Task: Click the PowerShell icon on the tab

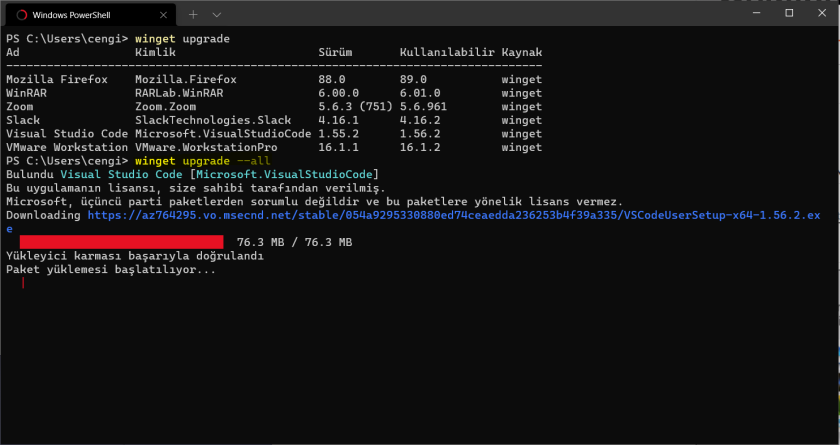Action: tap(21, 15)
